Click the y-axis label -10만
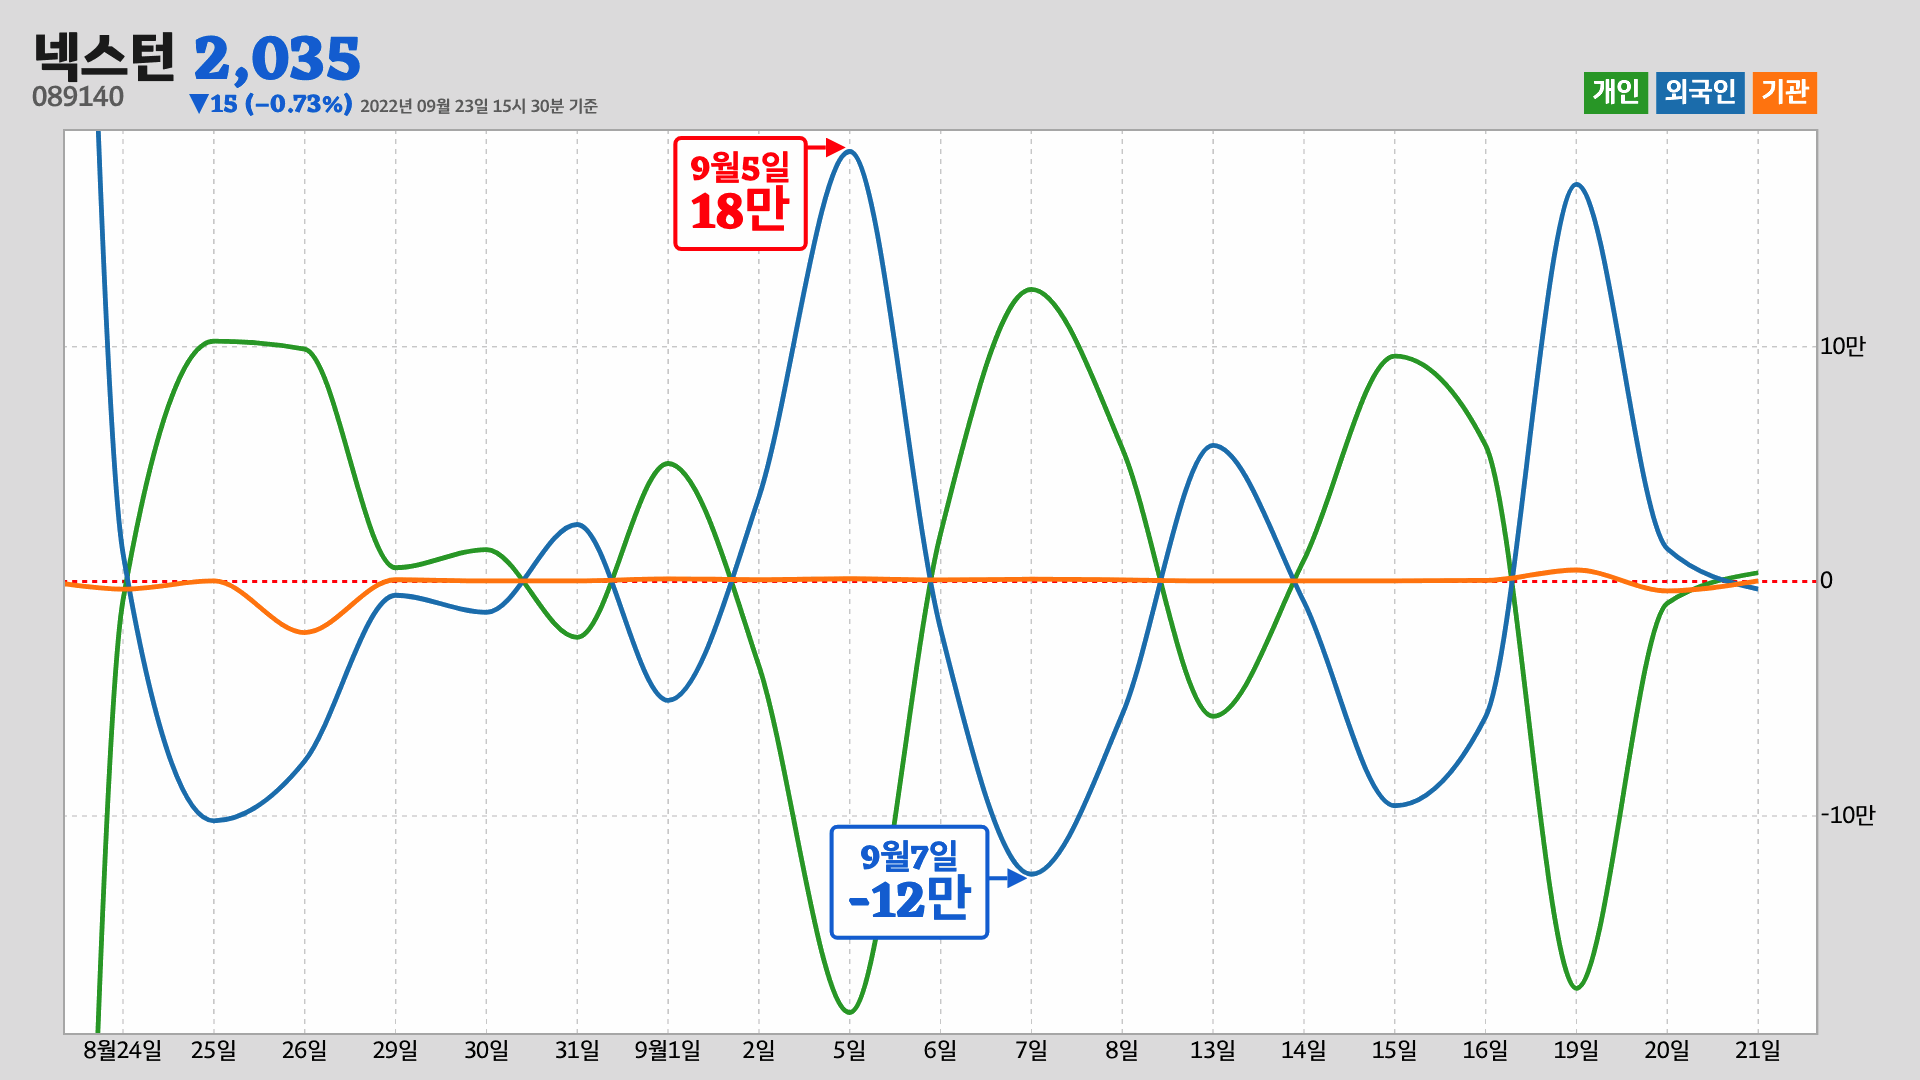The width and height of the screenshot is (1920, 1080). (1848, 816)
